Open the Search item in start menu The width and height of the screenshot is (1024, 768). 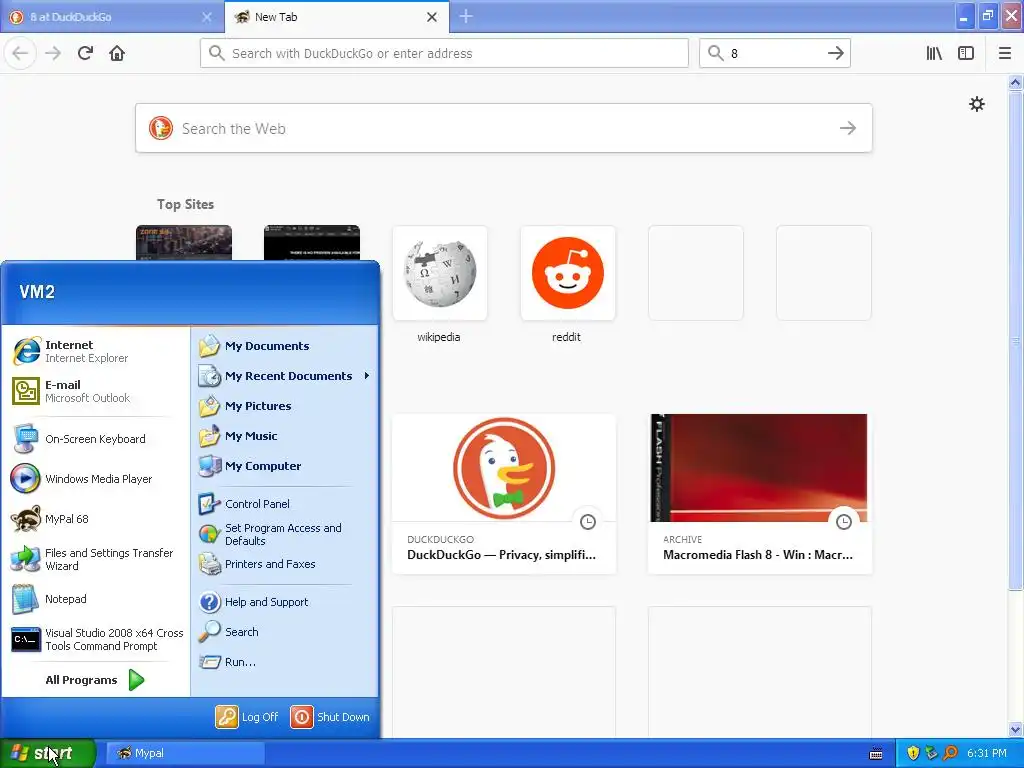click(285, 632)
